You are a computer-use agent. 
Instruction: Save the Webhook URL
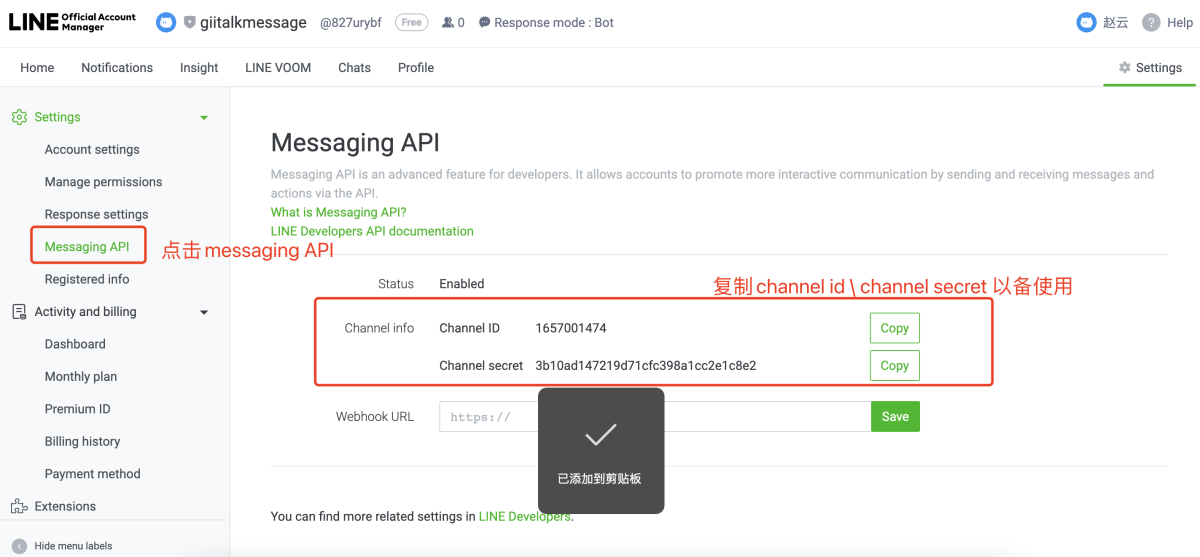click(x=895, y=416)
